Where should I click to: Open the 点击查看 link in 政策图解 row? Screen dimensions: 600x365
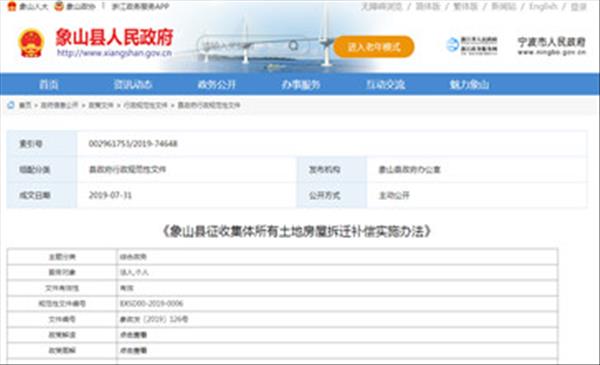coord(133,350)
